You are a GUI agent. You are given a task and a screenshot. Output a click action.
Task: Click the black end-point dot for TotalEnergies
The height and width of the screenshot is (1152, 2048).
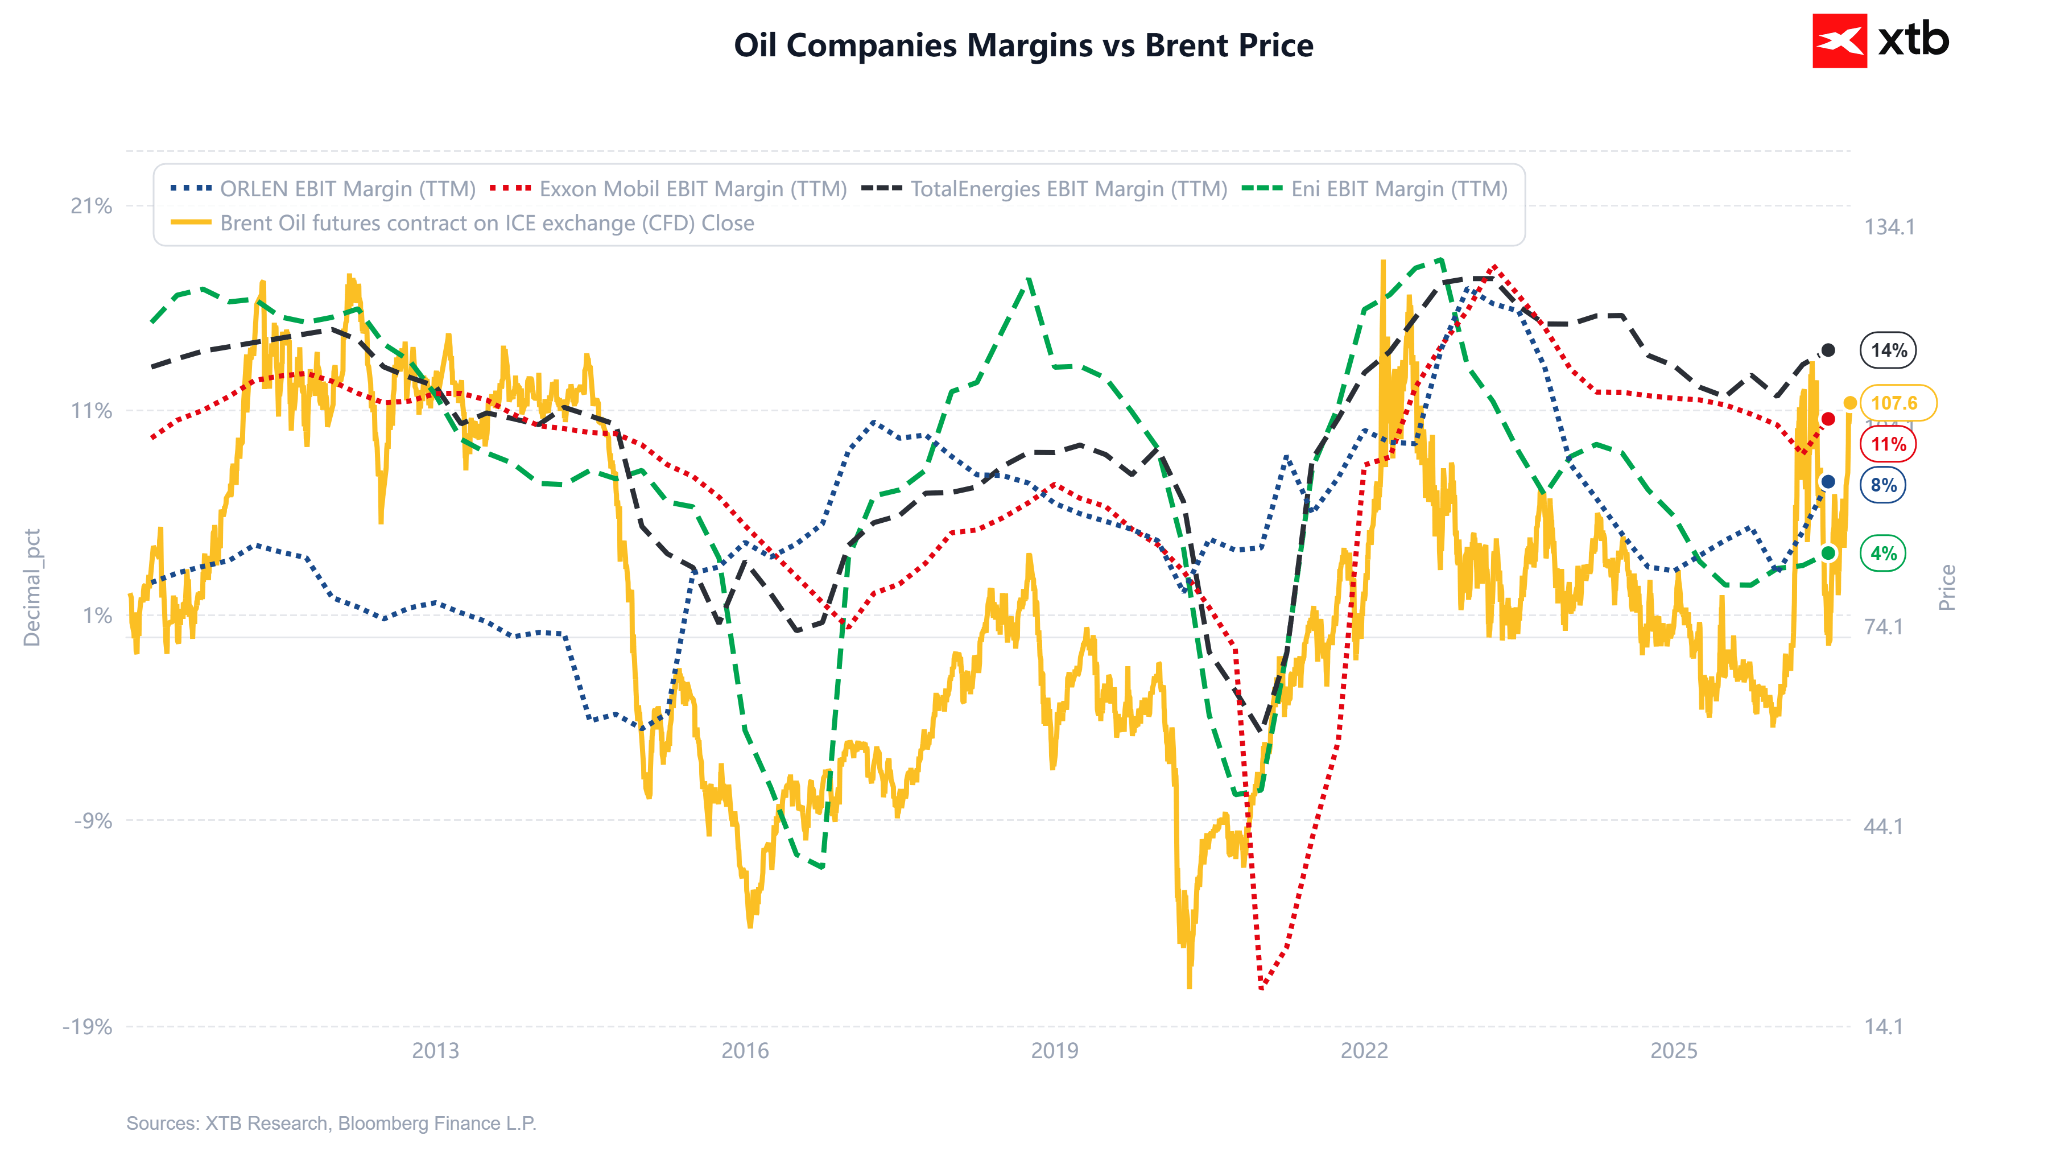(x=1828, y=350)
